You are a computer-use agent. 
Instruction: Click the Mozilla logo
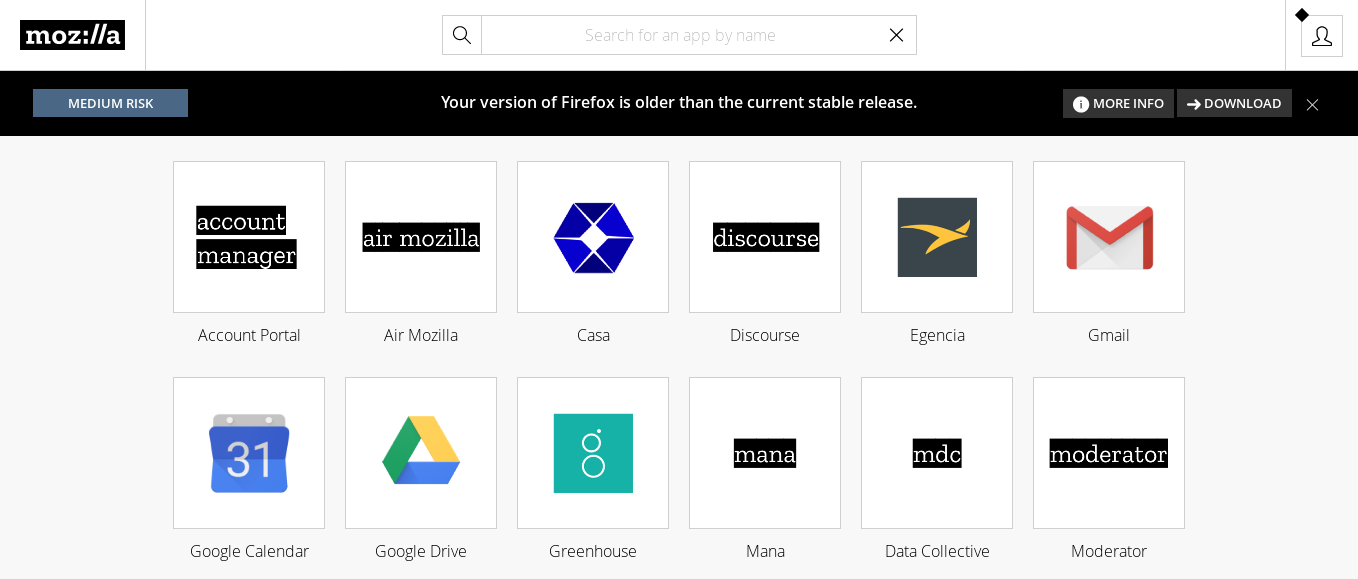(72, 35)
